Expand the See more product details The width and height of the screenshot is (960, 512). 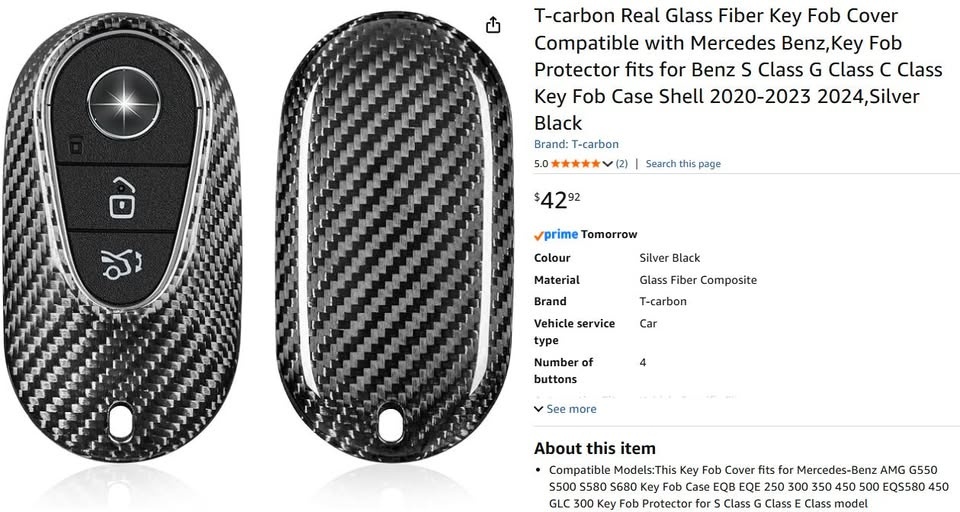(565, 409)
